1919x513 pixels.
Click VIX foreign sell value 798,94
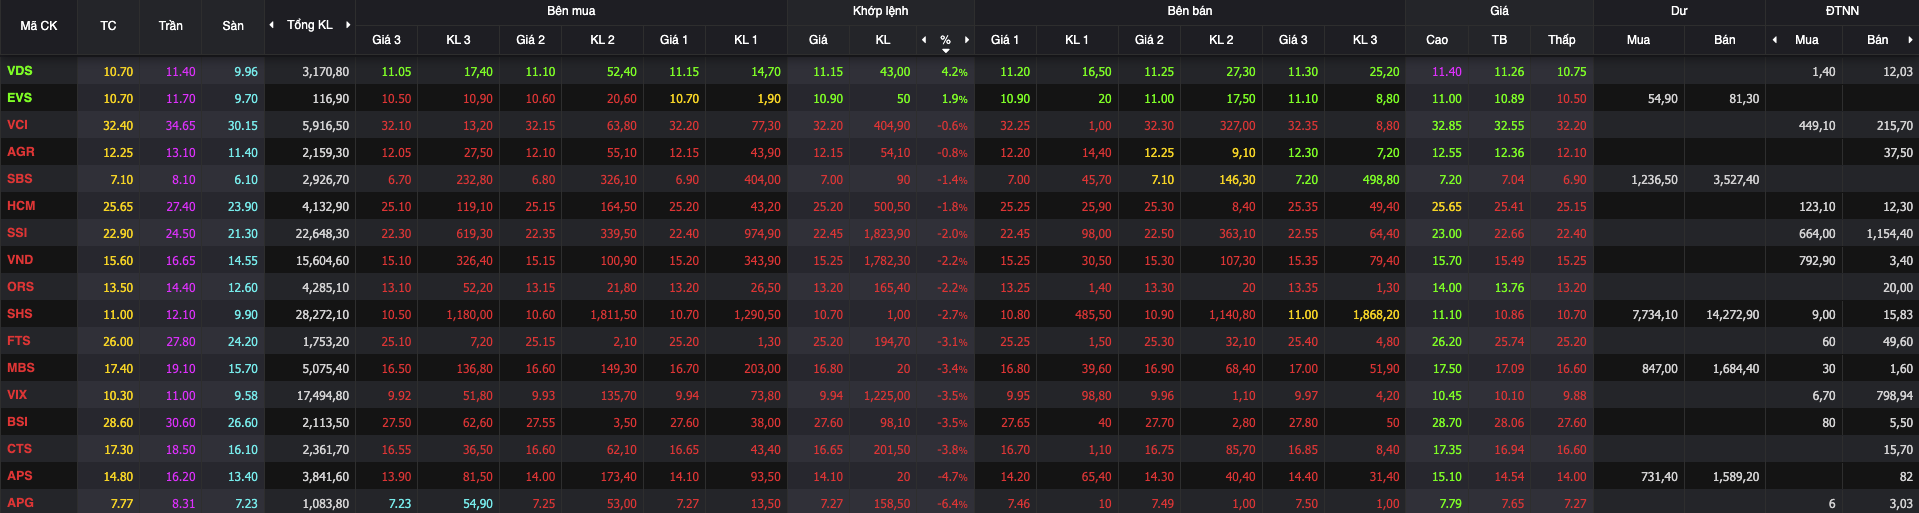point(1895,396)
